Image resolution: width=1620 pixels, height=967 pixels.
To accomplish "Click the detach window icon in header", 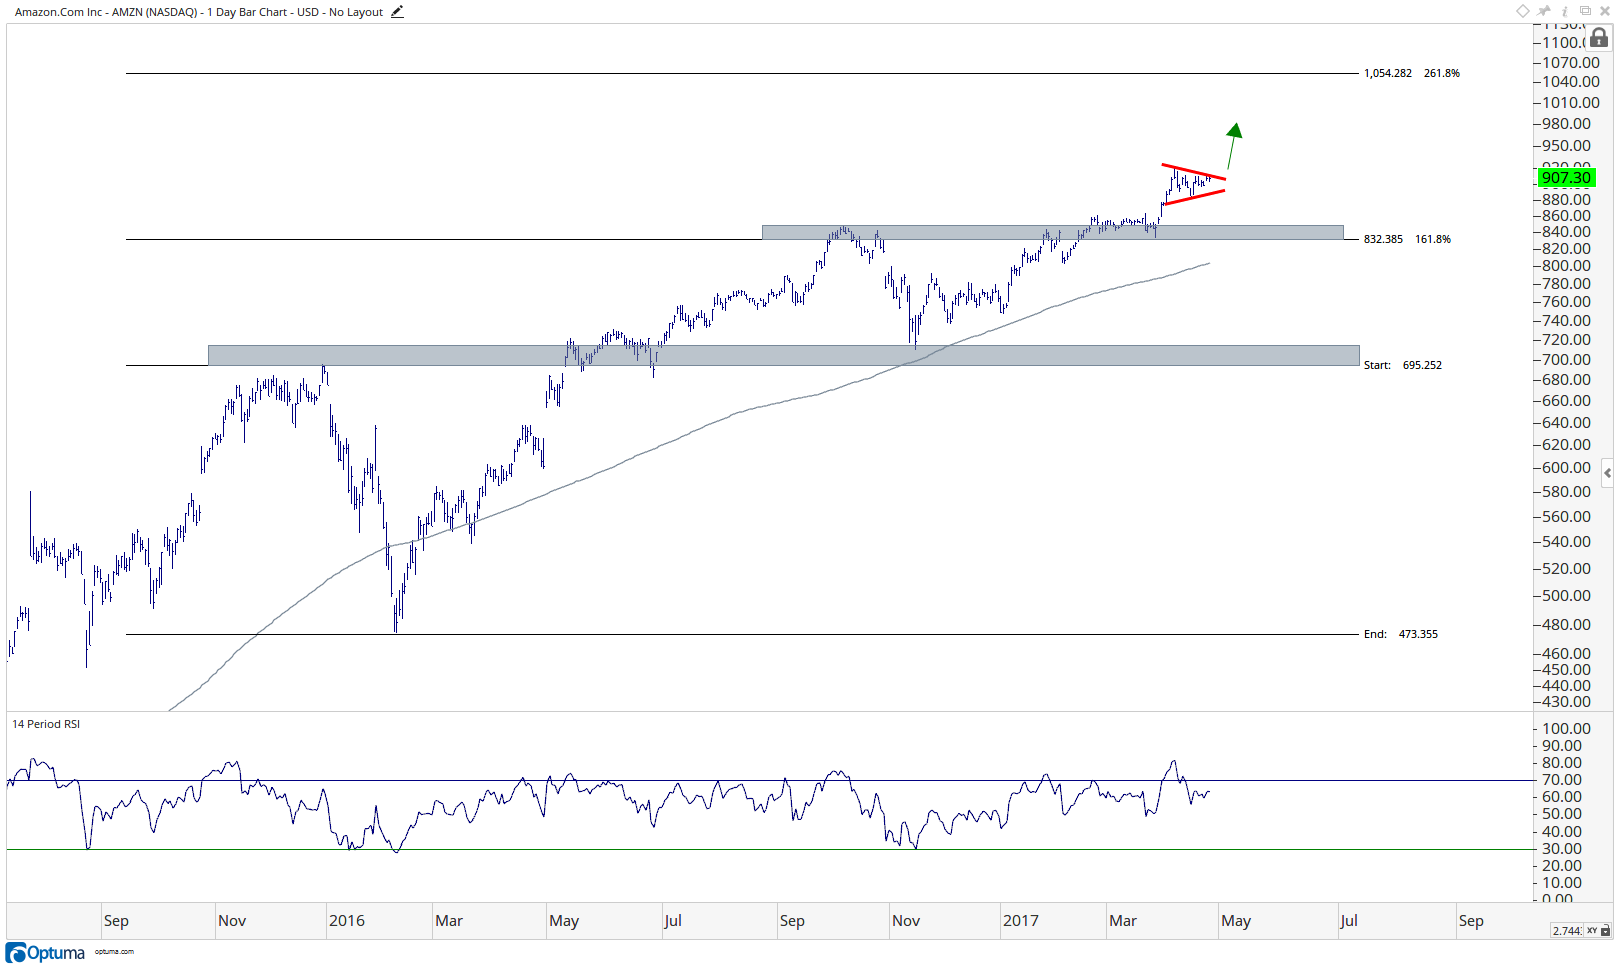I will [1585, 11].
